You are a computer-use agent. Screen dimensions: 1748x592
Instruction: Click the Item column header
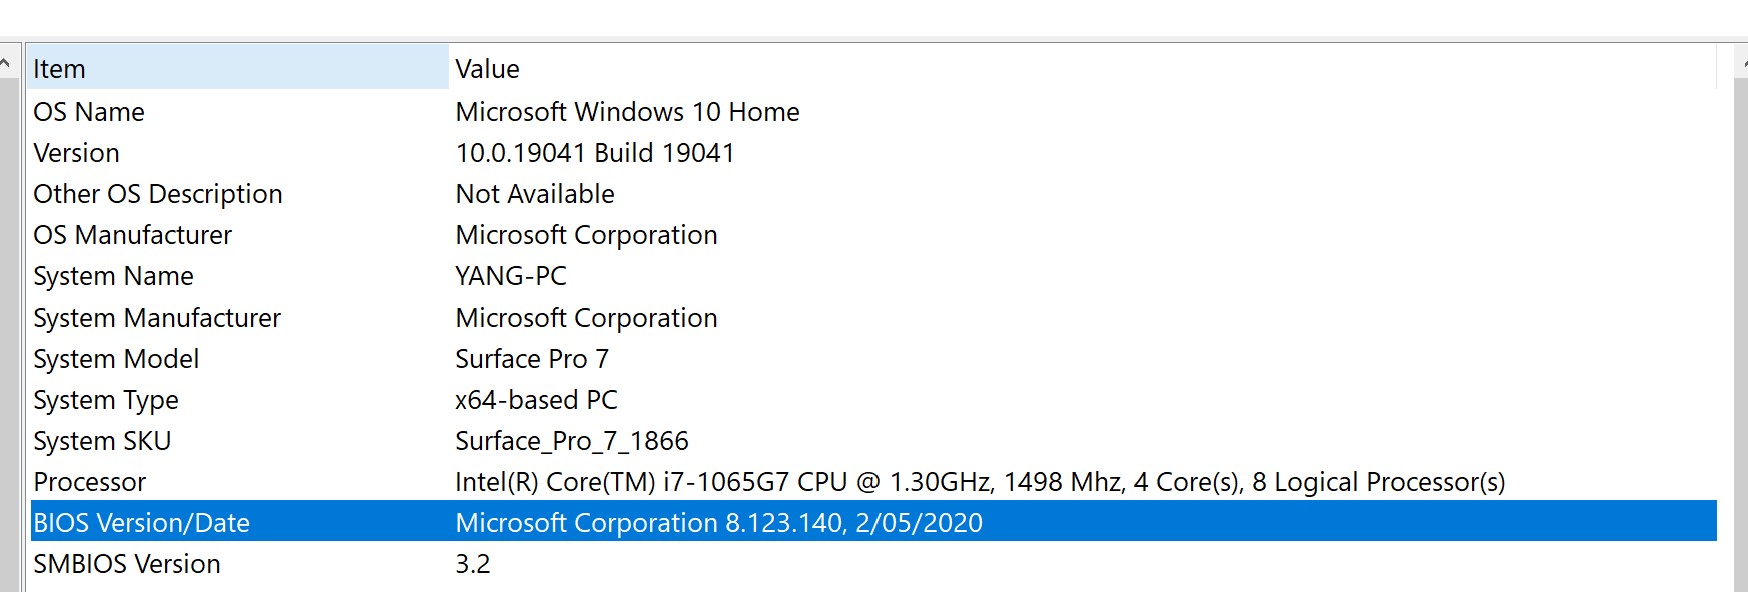point(238,68)
